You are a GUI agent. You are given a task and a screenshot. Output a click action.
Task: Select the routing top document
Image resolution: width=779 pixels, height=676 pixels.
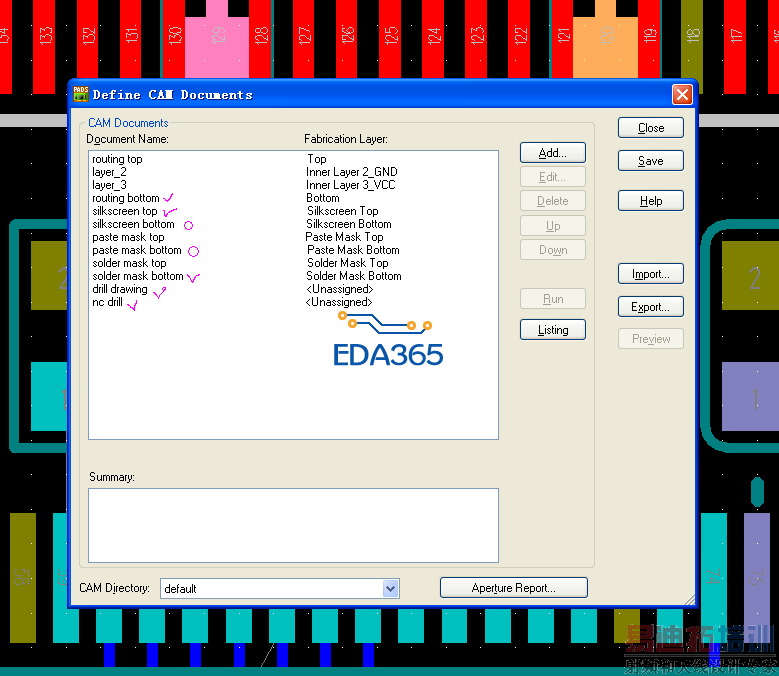tap(117, 159)
